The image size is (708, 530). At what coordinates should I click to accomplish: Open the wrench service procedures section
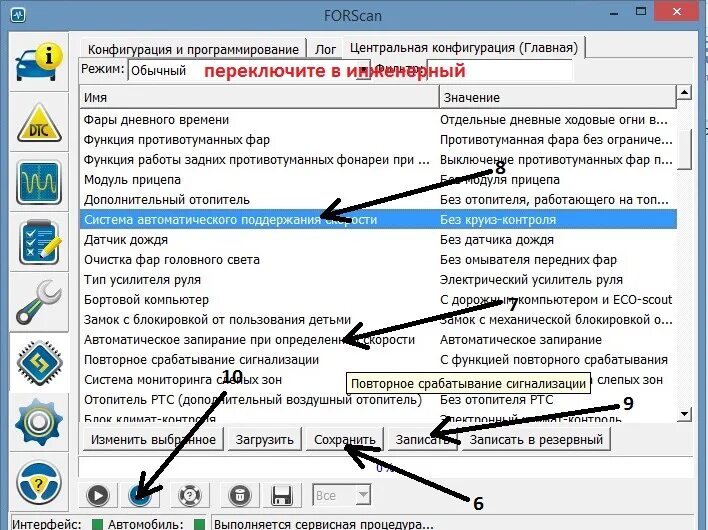click(x=39, y=302)
